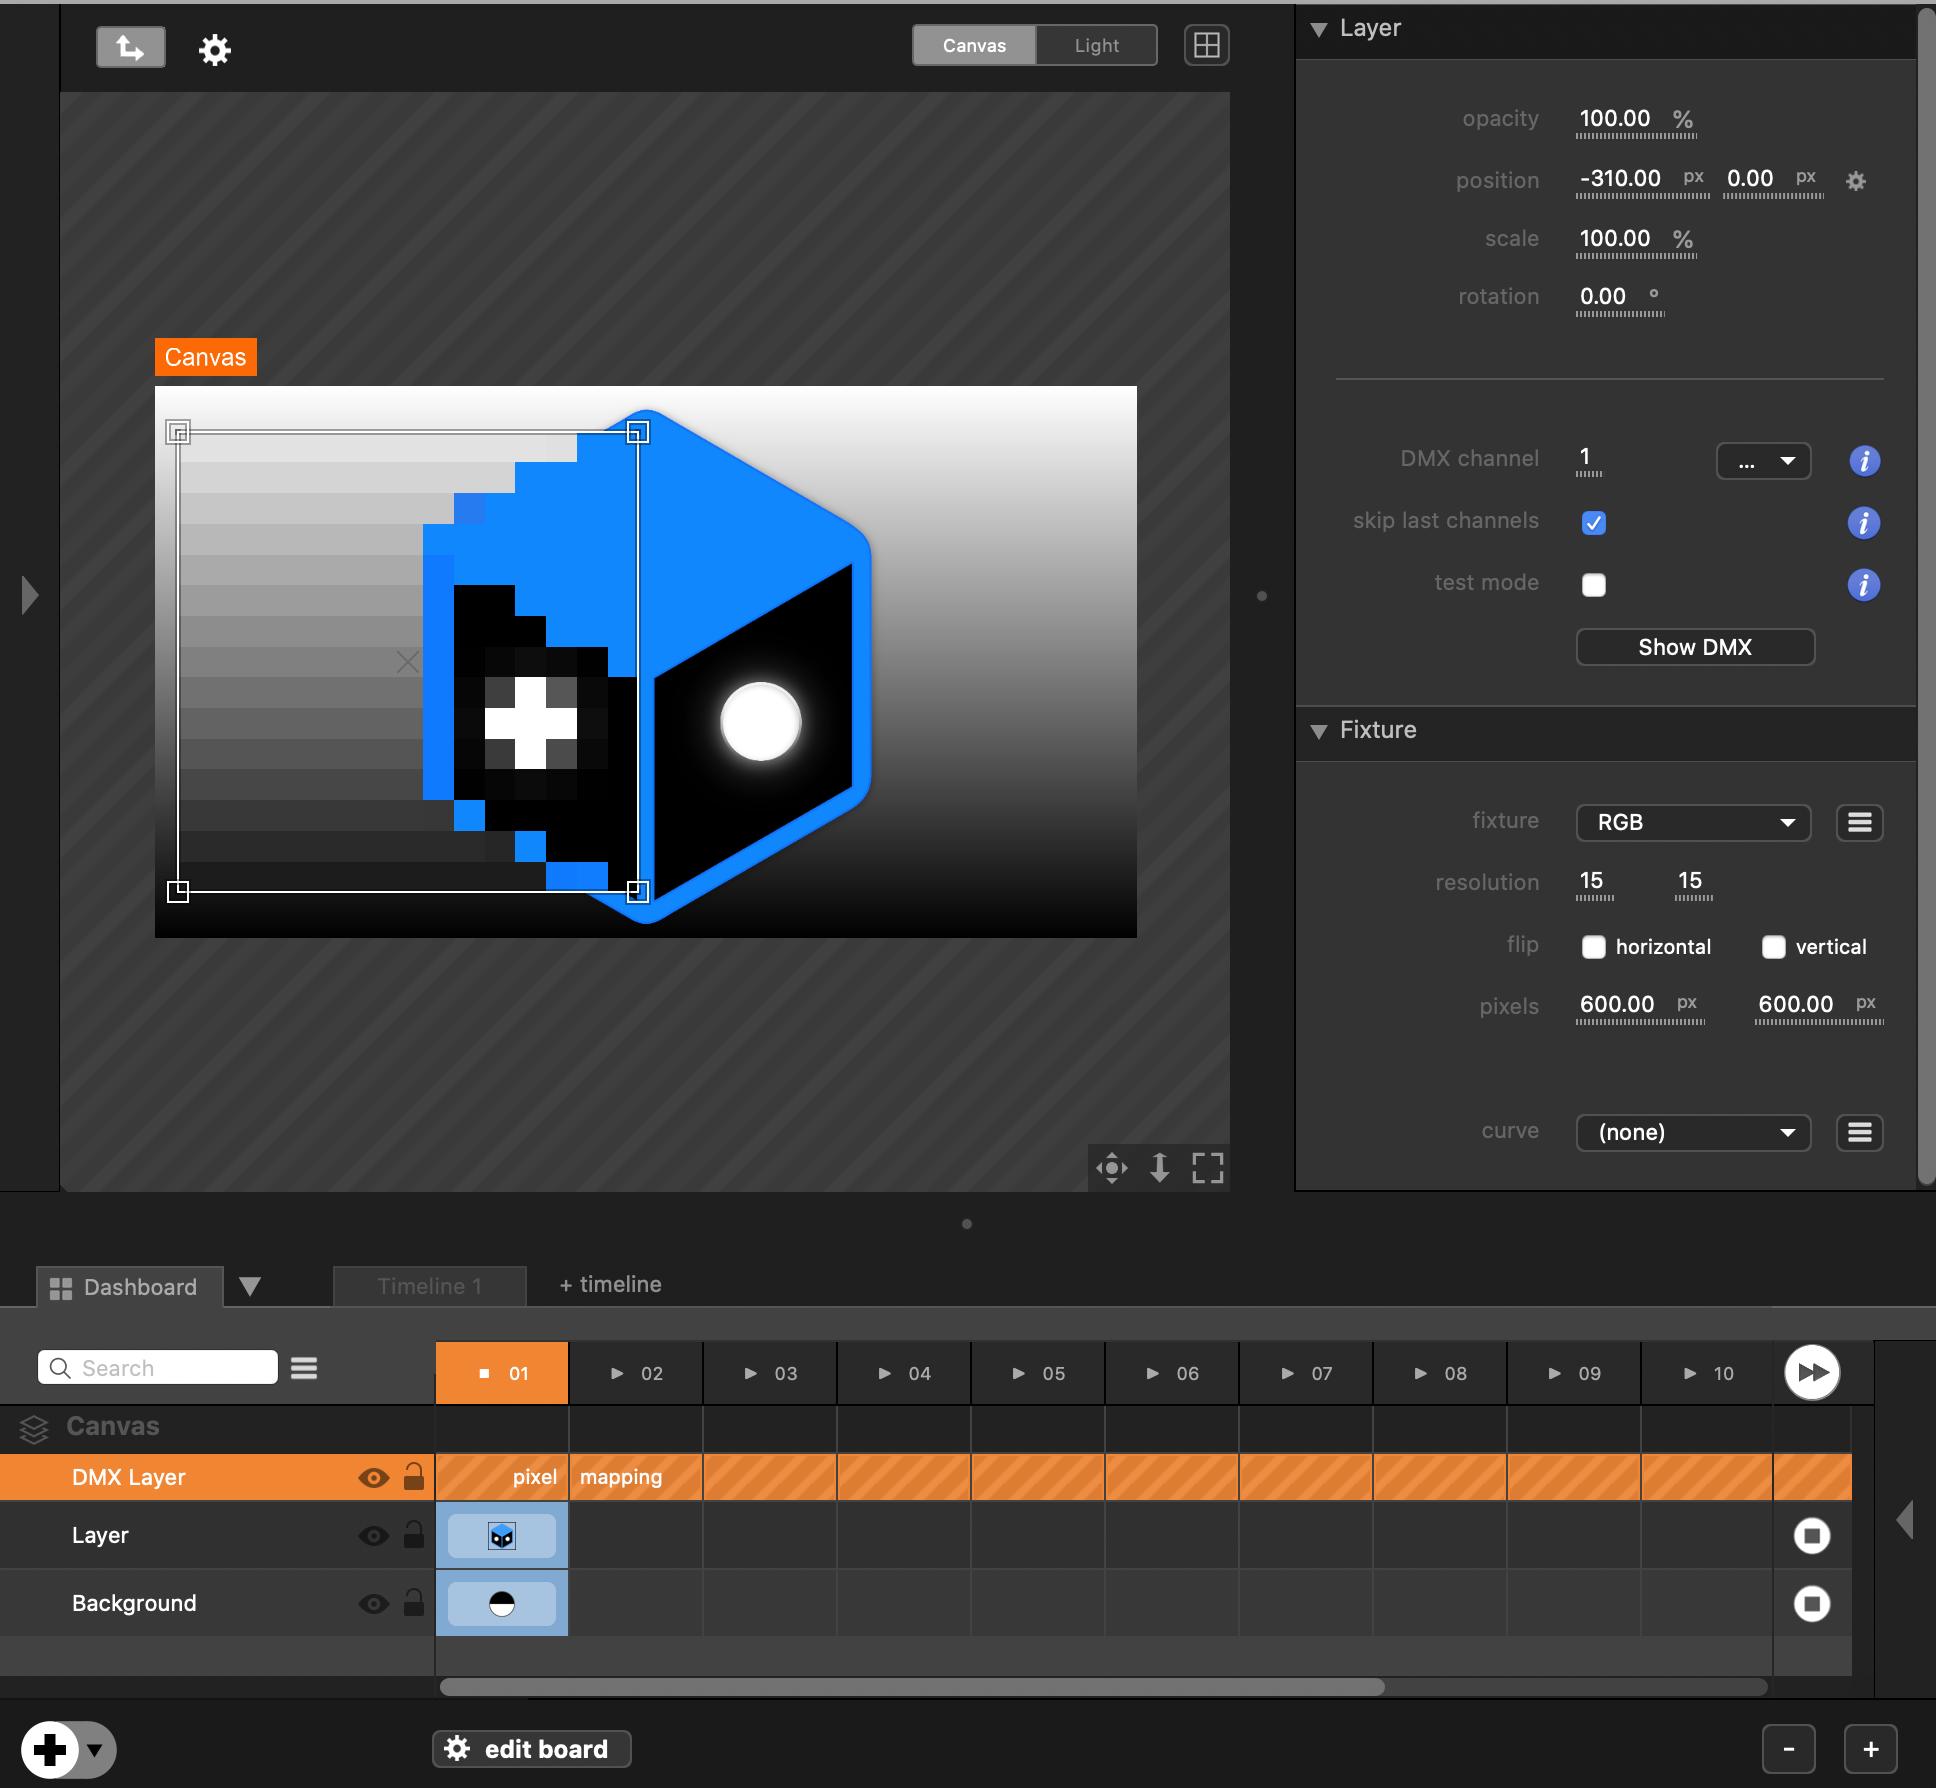Enable the test mode checkbox
Image resolution: width=1936 pixels, height=1788 pixels.
pos(1593,585)
